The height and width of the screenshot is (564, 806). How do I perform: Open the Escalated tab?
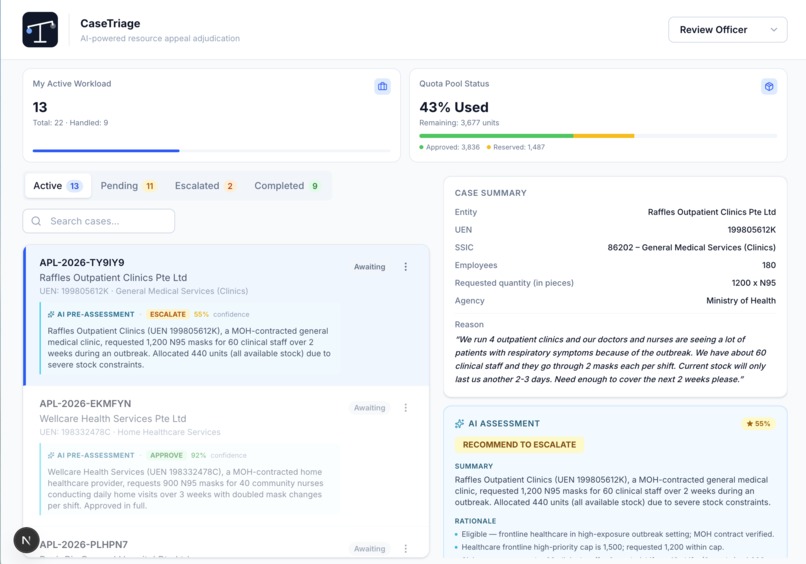(205, 186)
